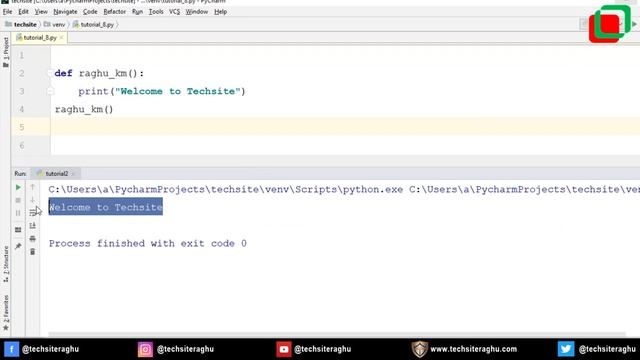Open the Code menu

[x=90, y=12]
